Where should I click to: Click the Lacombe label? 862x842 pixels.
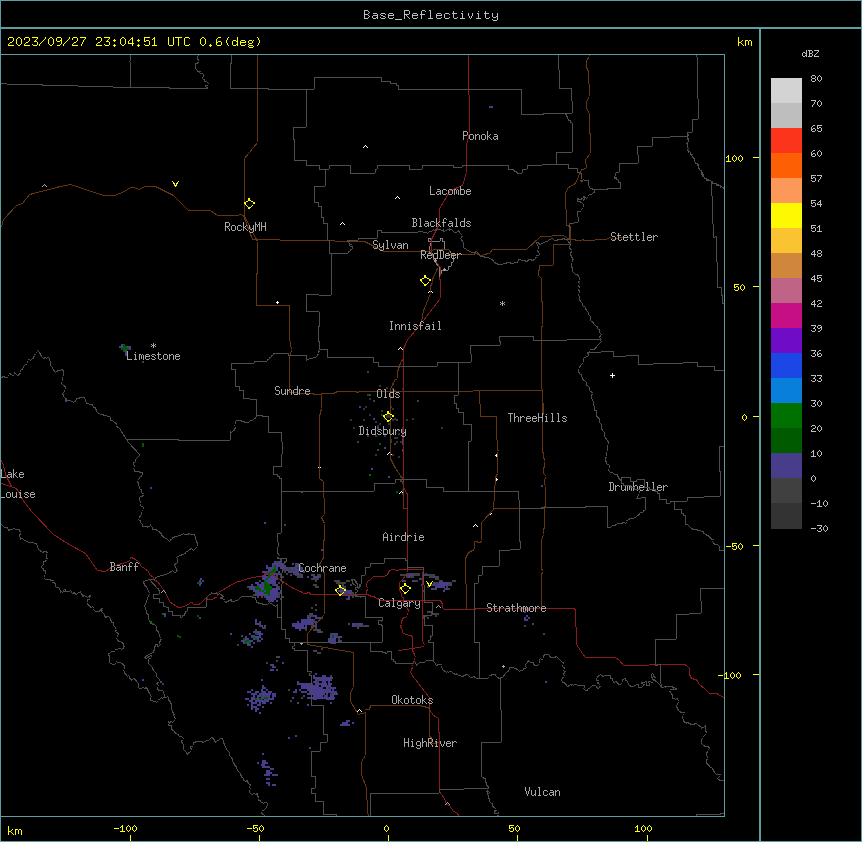coord(450,191)
